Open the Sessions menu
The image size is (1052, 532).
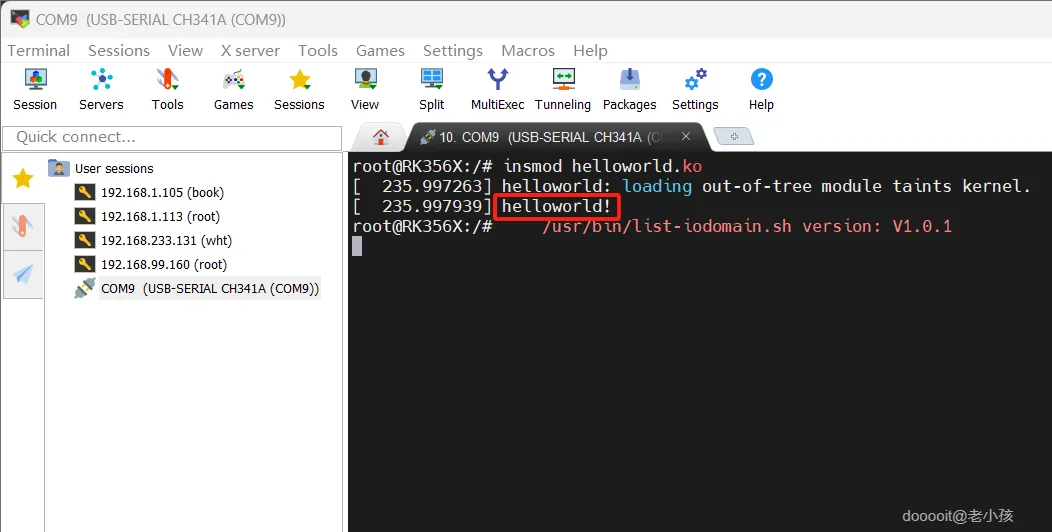point(119,50)
